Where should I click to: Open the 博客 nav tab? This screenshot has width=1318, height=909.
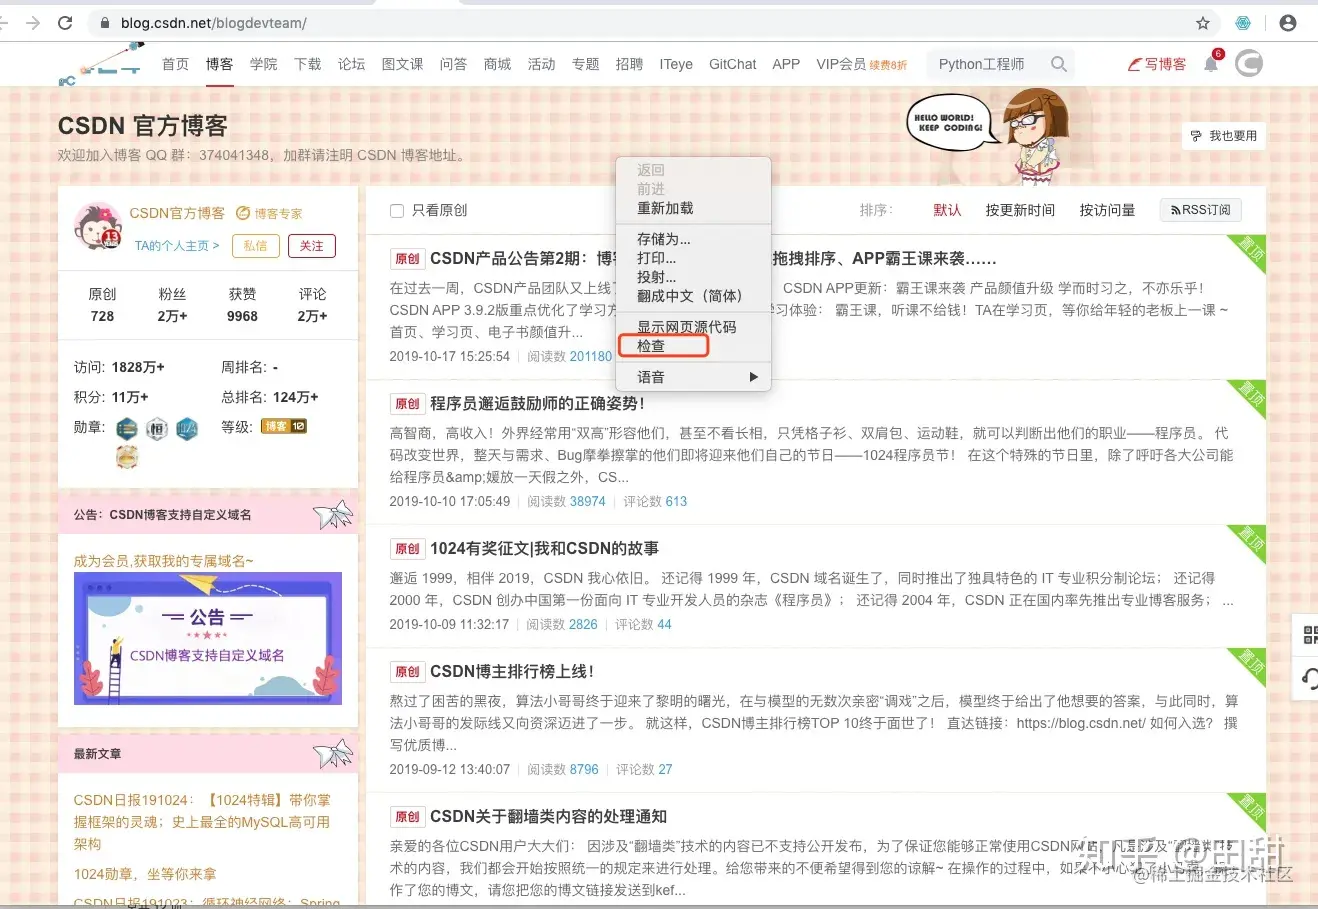click(220, 64)
